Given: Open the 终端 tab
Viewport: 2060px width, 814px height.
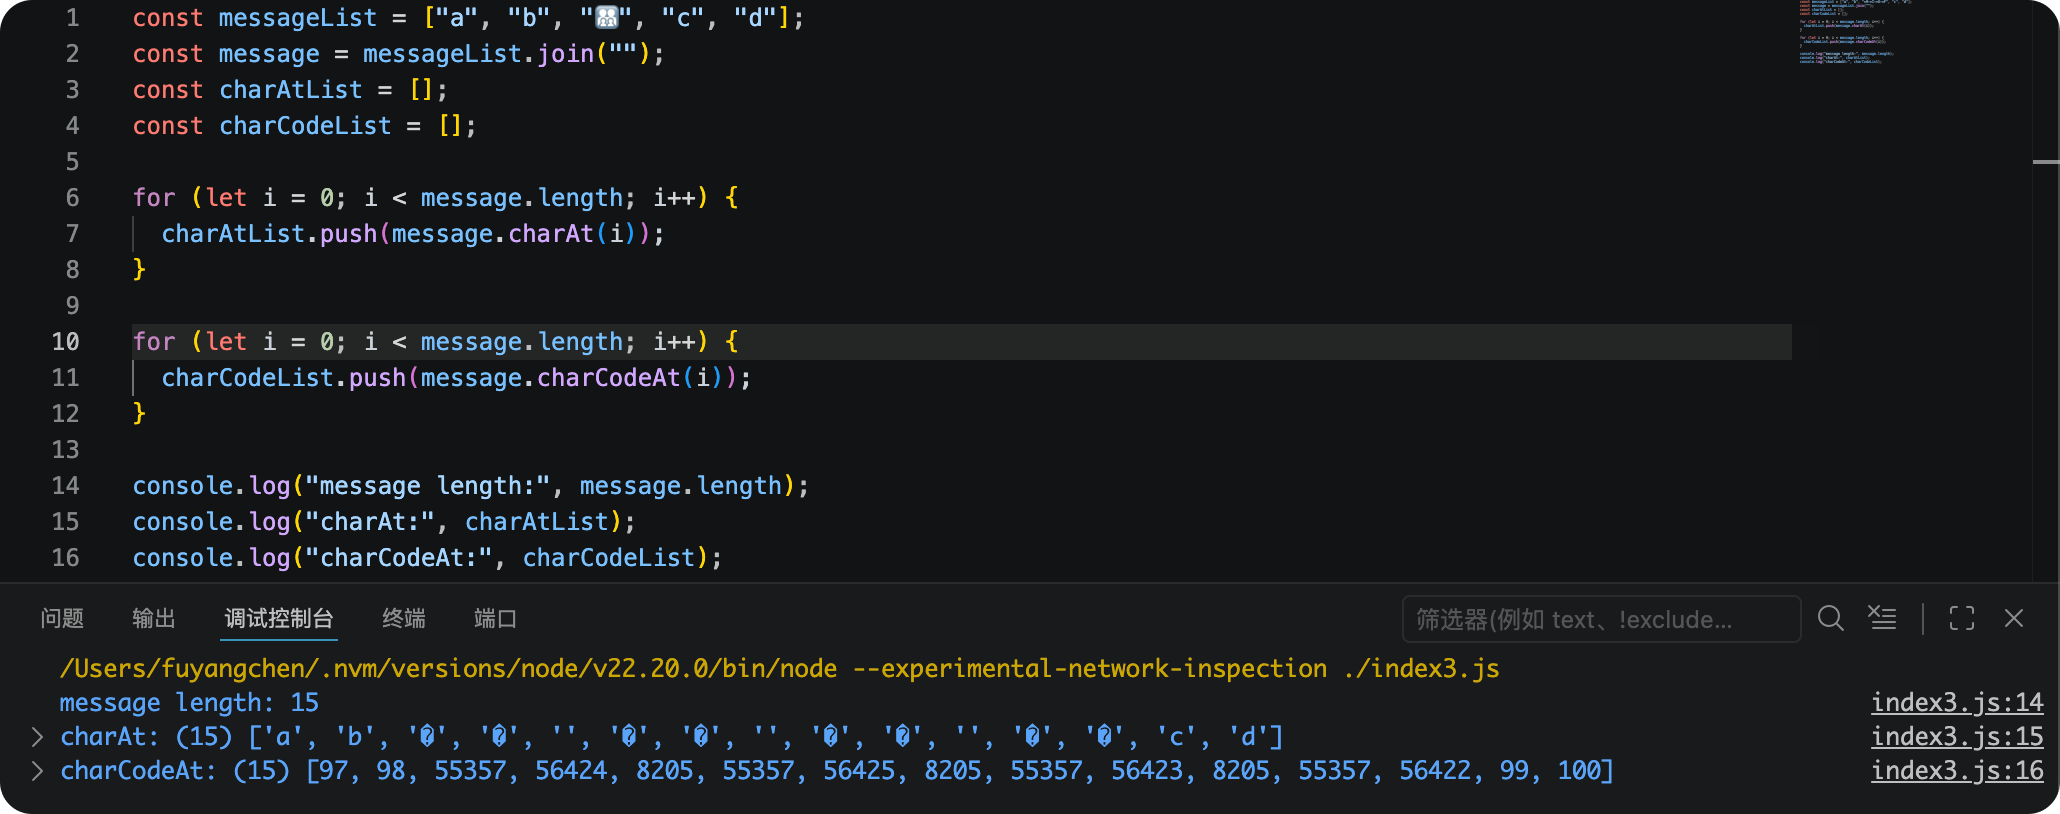Looking at the screenshot, I should 404,619.
